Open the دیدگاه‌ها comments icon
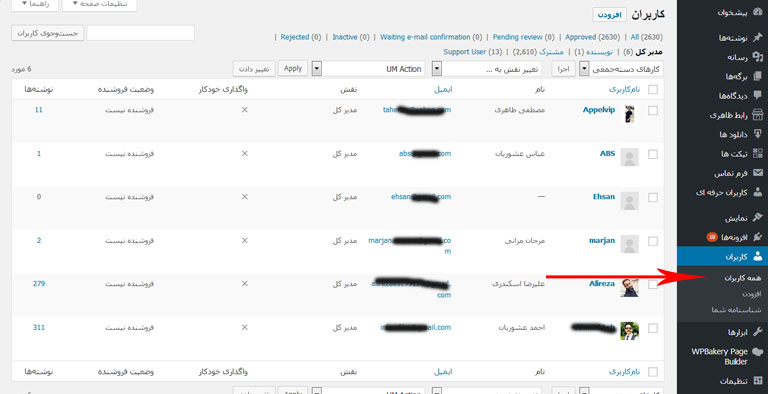Screen dimensions: 768x394 tap(757, 95)
